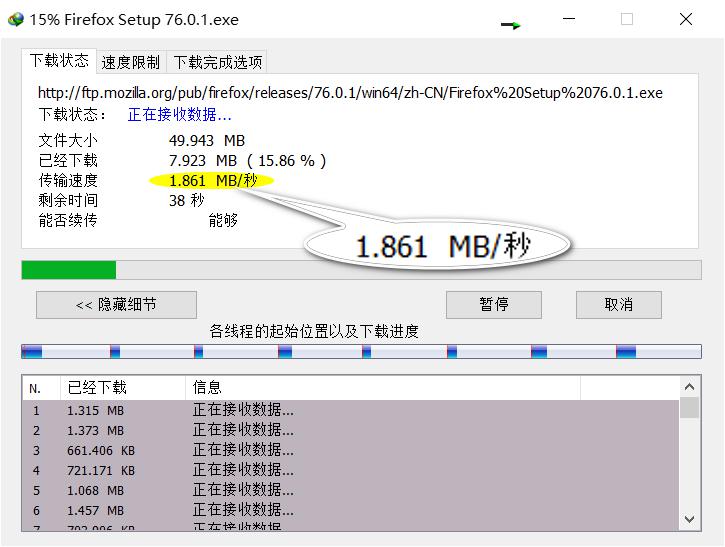Open the 下载完成选项 tab
The width and height of the screenshot is (725, 547).
click(x=218, y=62)
